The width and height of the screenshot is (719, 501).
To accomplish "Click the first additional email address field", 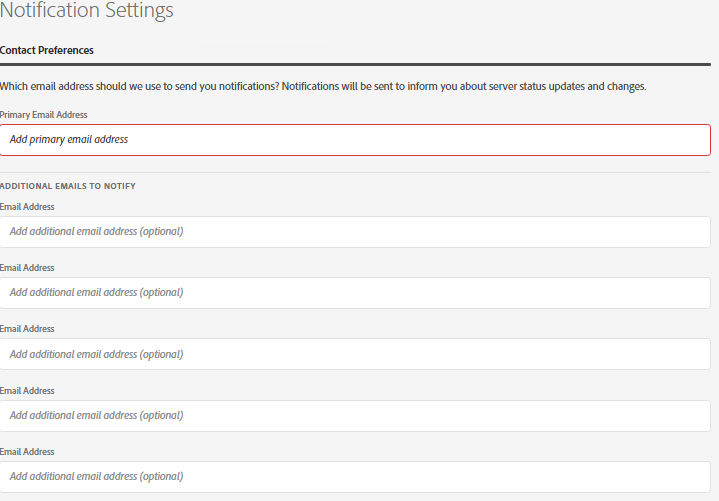I will click(x=355, y=232).
